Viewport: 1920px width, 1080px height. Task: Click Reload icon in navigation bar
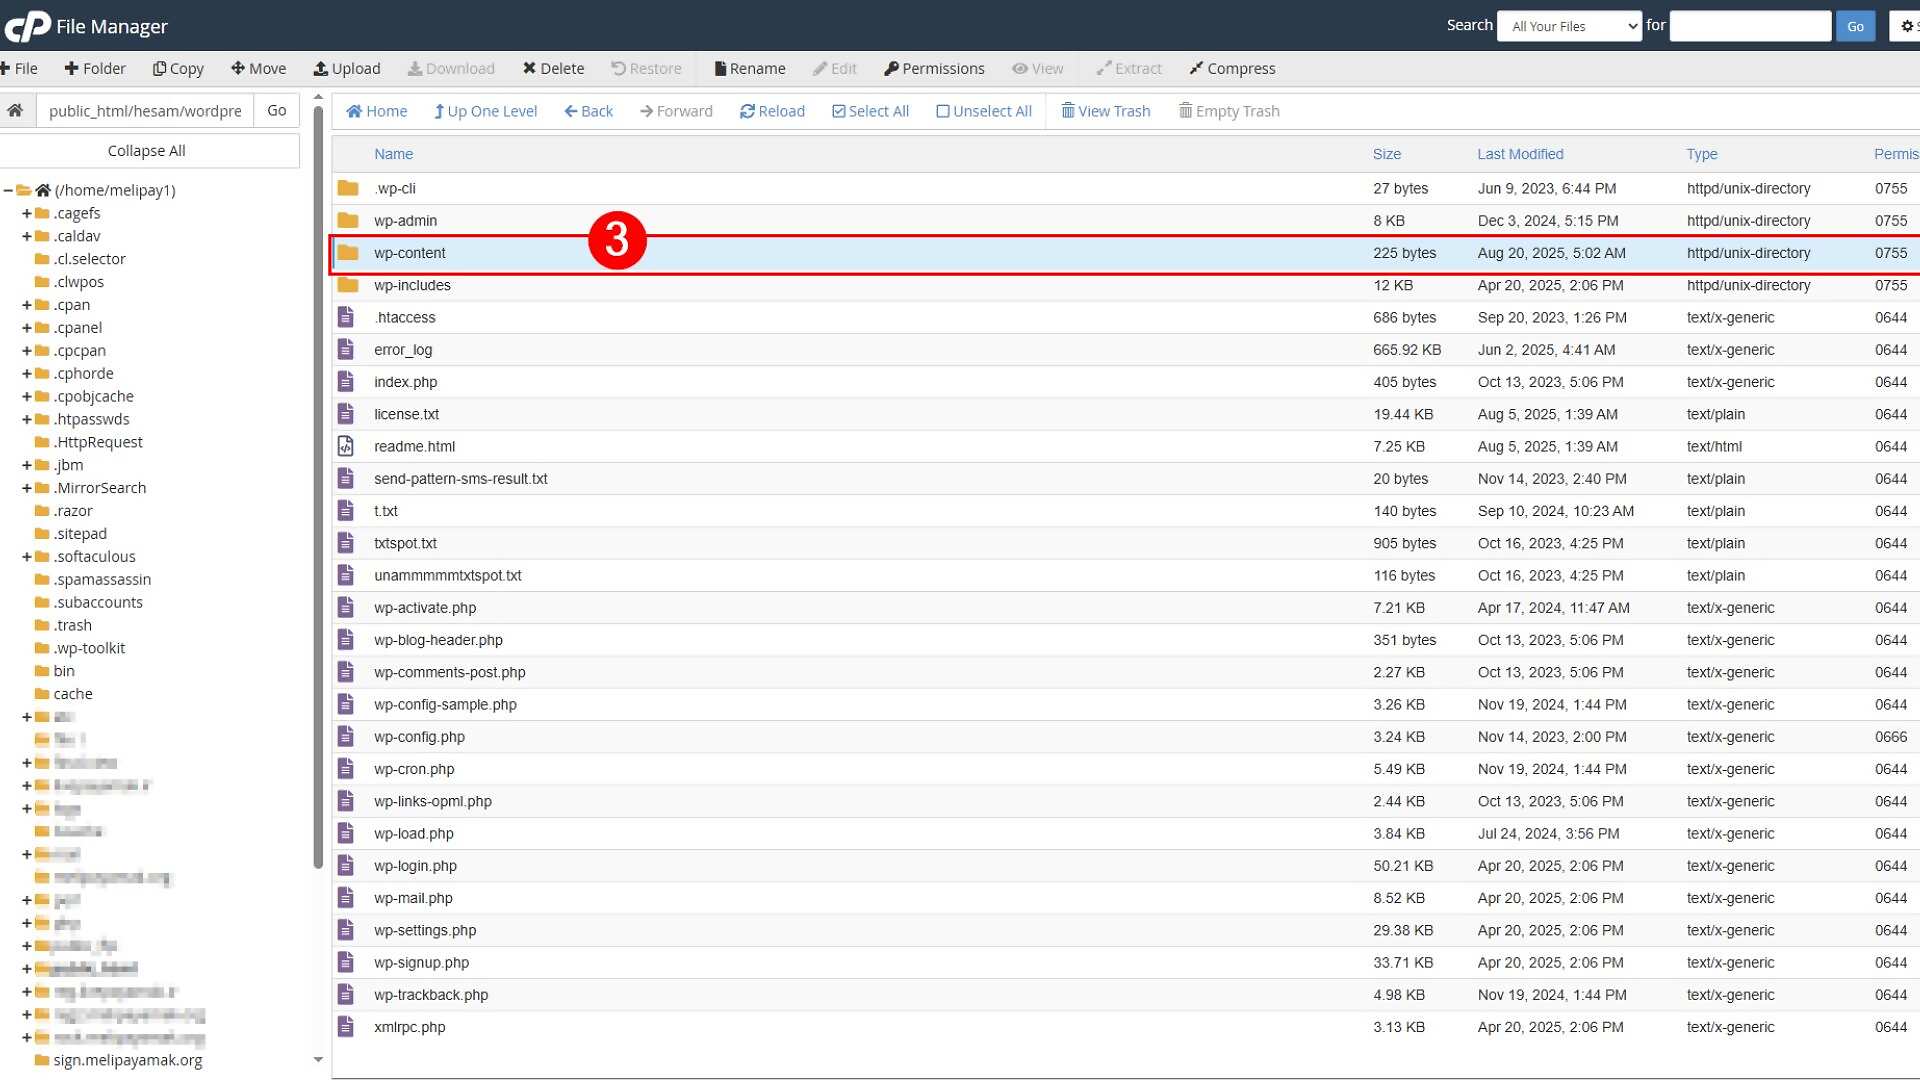click(747, 111)
